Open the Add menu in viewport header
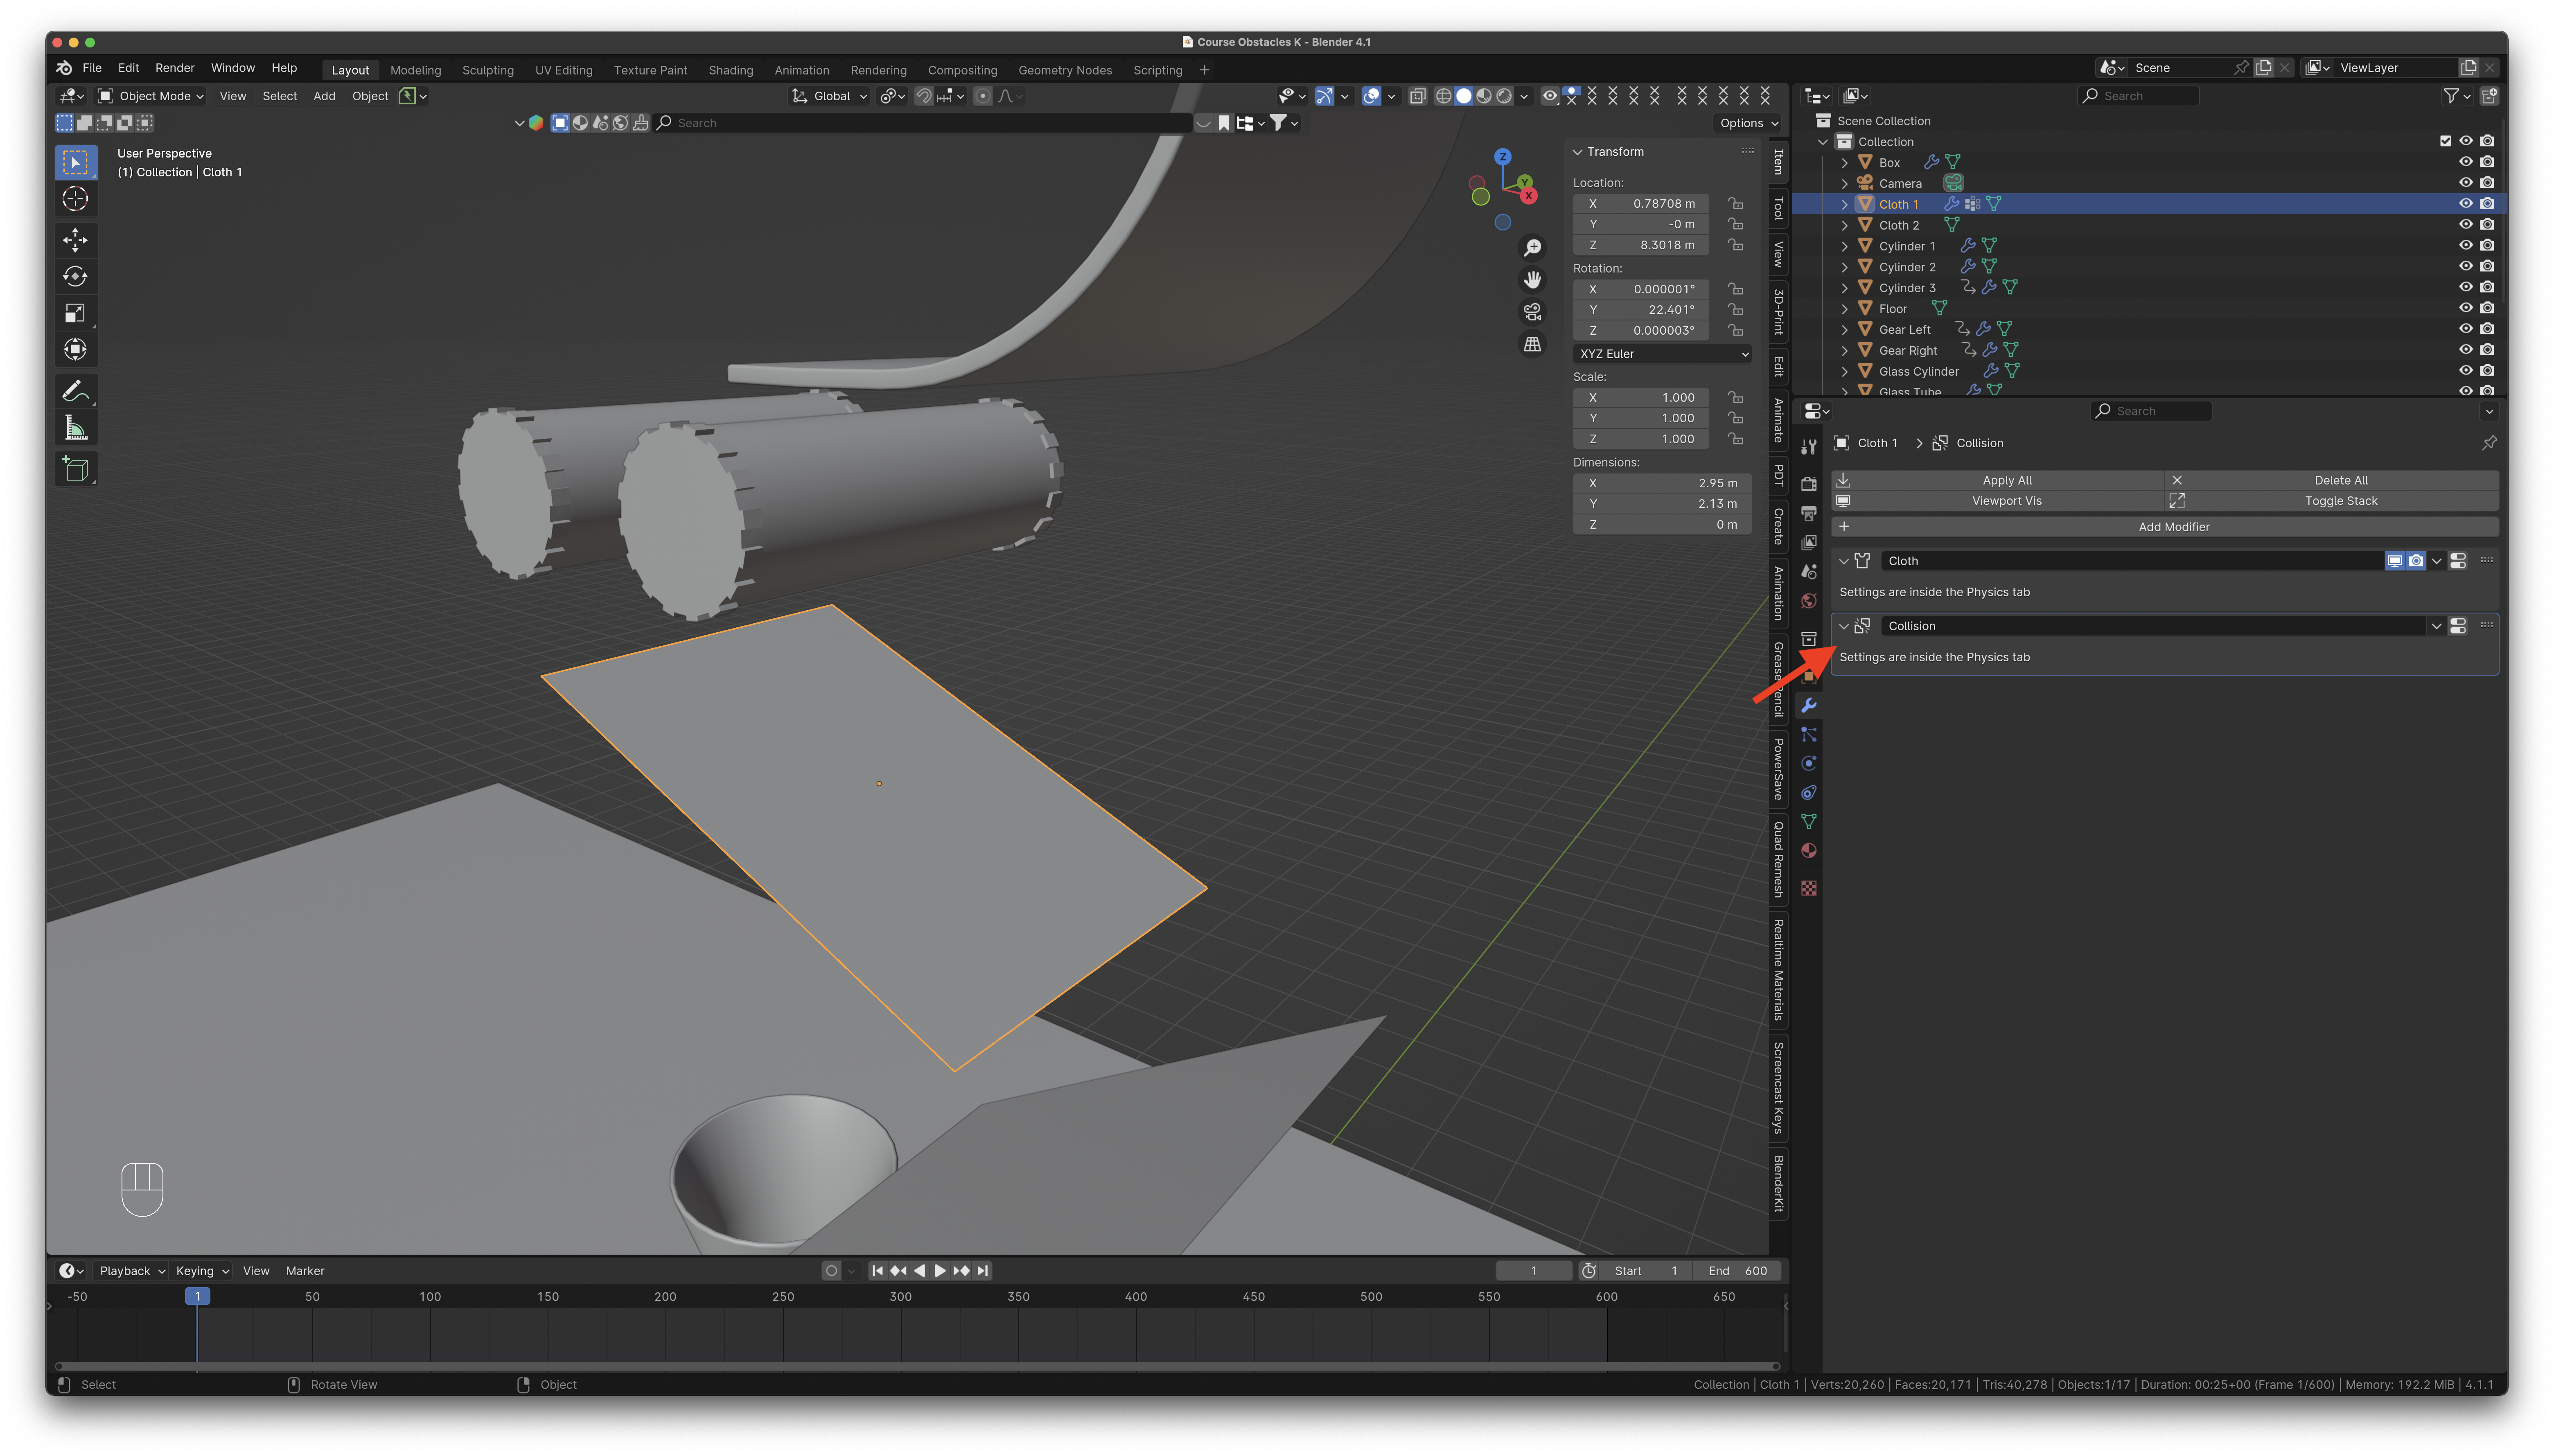The width and height of the screenshot is (2554, 1456). click(x=324, y=96)
